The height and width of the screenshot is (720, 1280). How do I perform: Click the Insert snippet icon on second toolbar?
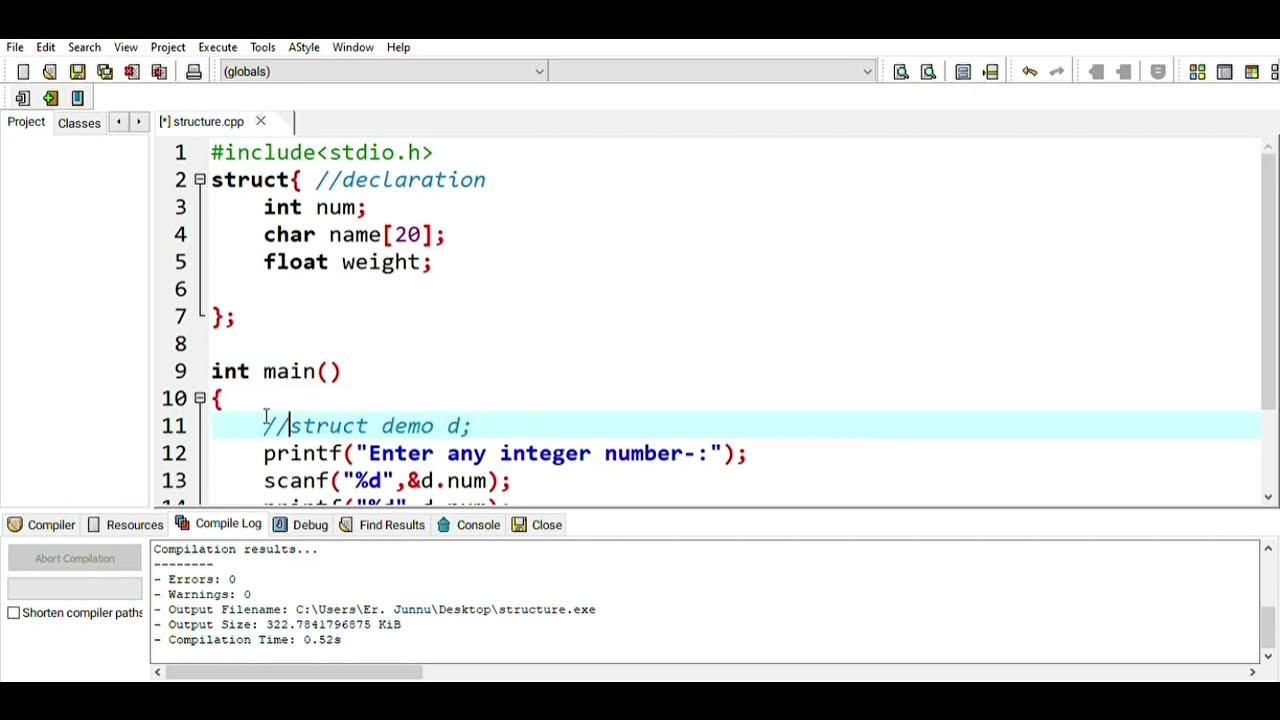pos(23,98)
